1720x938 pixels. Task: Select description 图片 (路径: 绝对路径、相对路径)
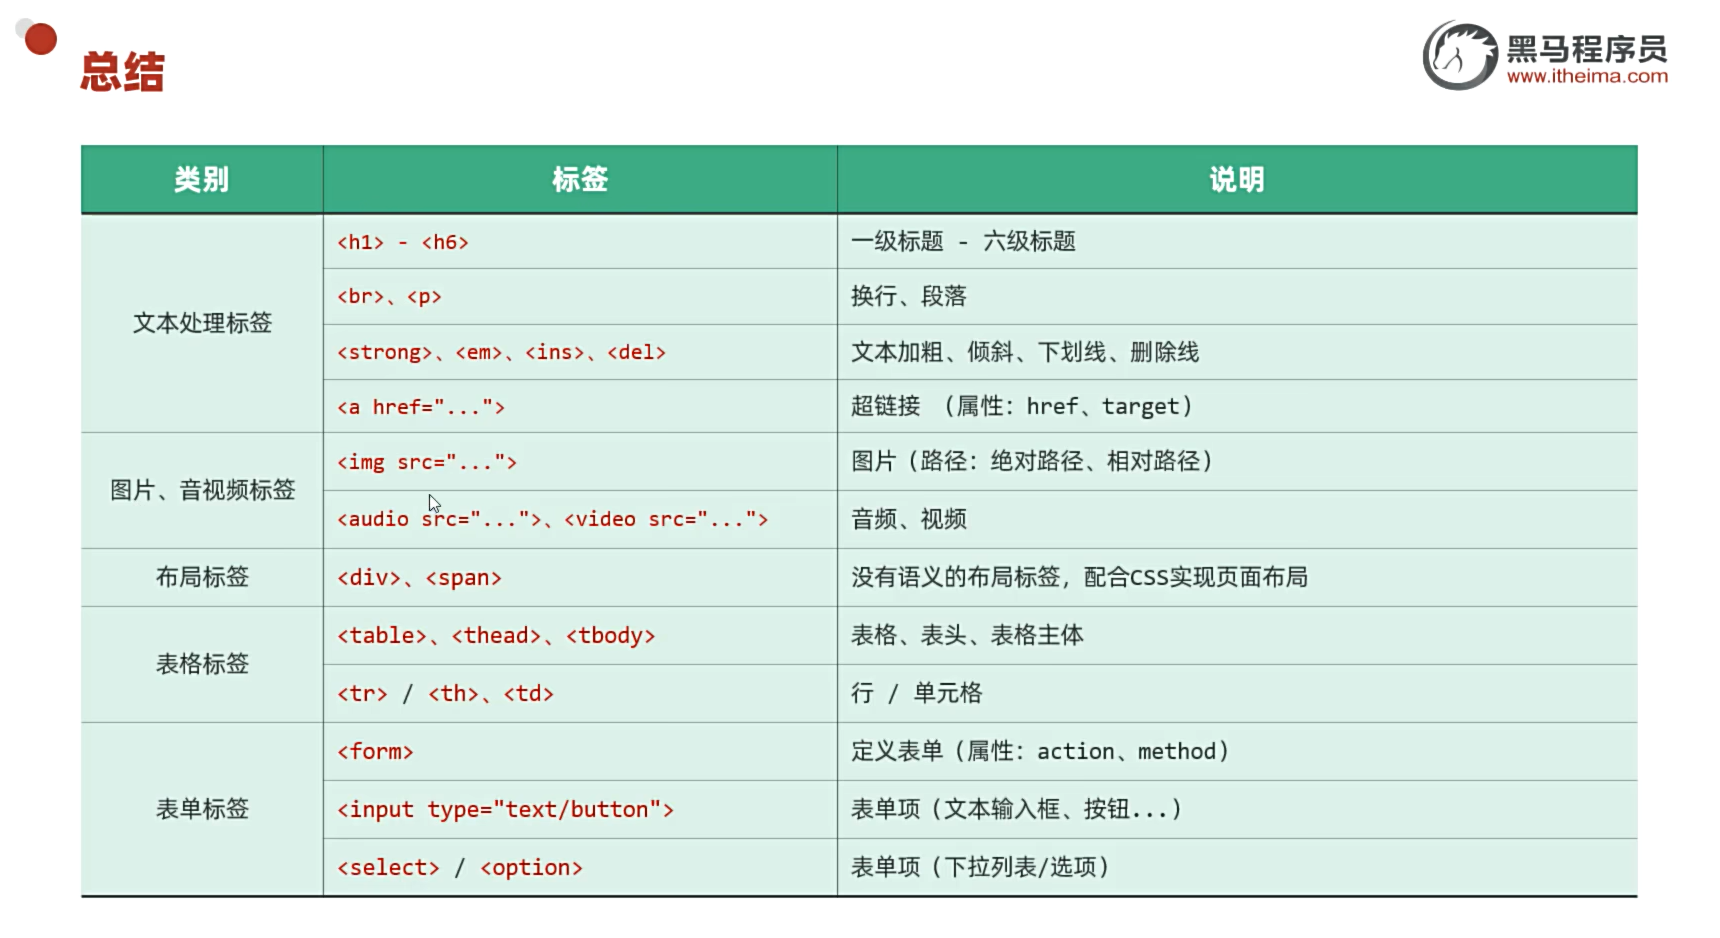[x=1032, y=461]
